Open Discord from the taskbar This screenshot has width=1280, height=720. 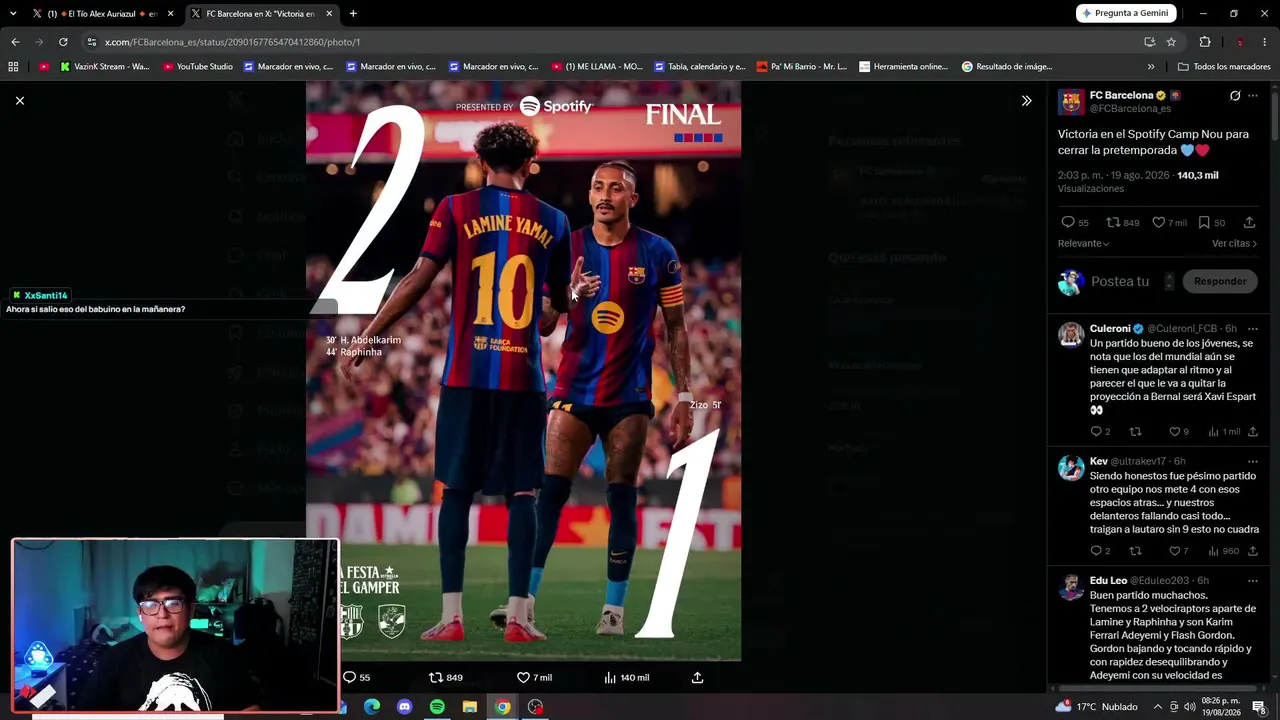click(404, 707)
